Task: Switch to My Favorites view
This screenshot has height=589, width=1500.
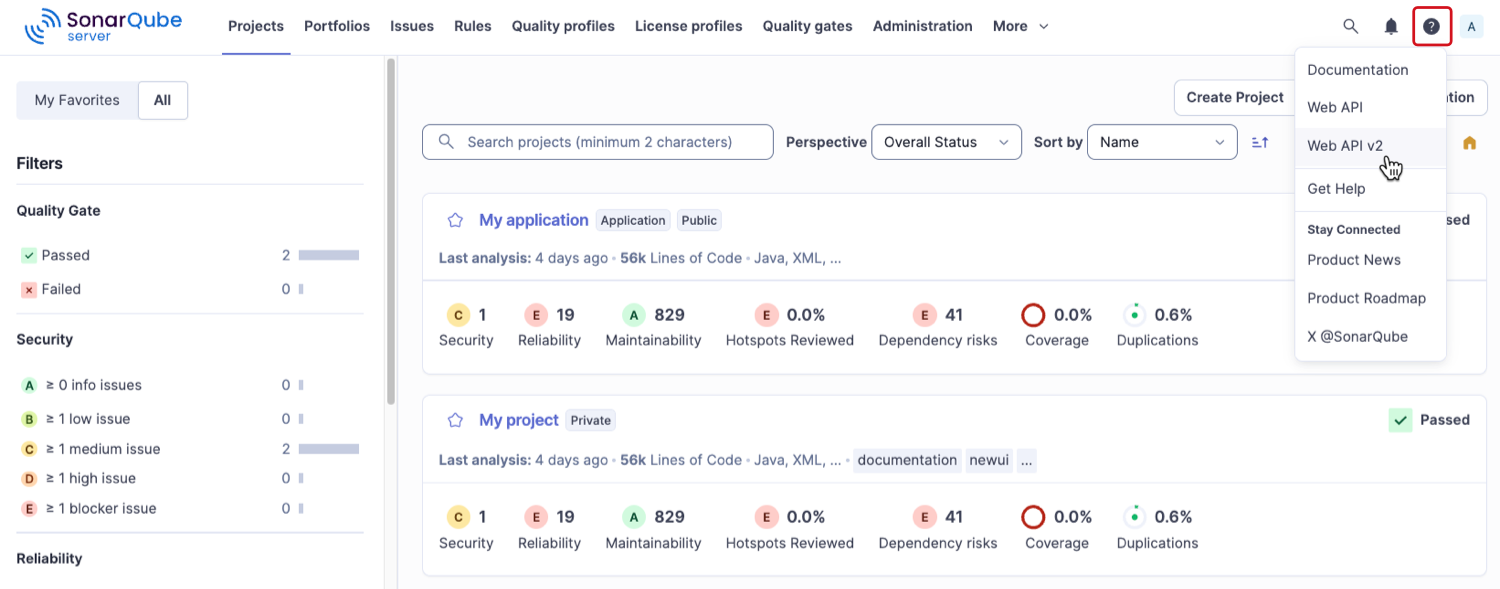Action: [x=77, y=100]
